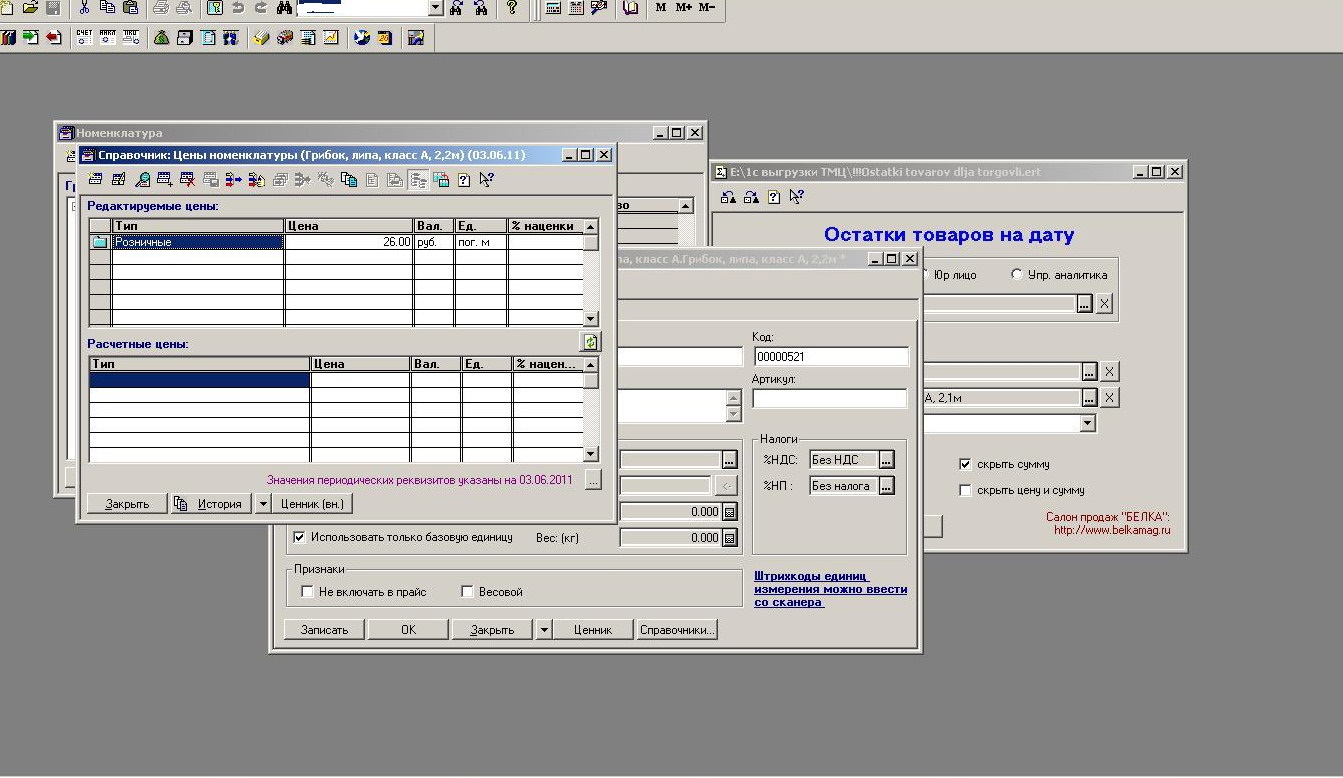Screen dimensions: 1343x778
Task: Toggle 'Использовать только базовую единицу' checkbox
Action: click(299, 537)
